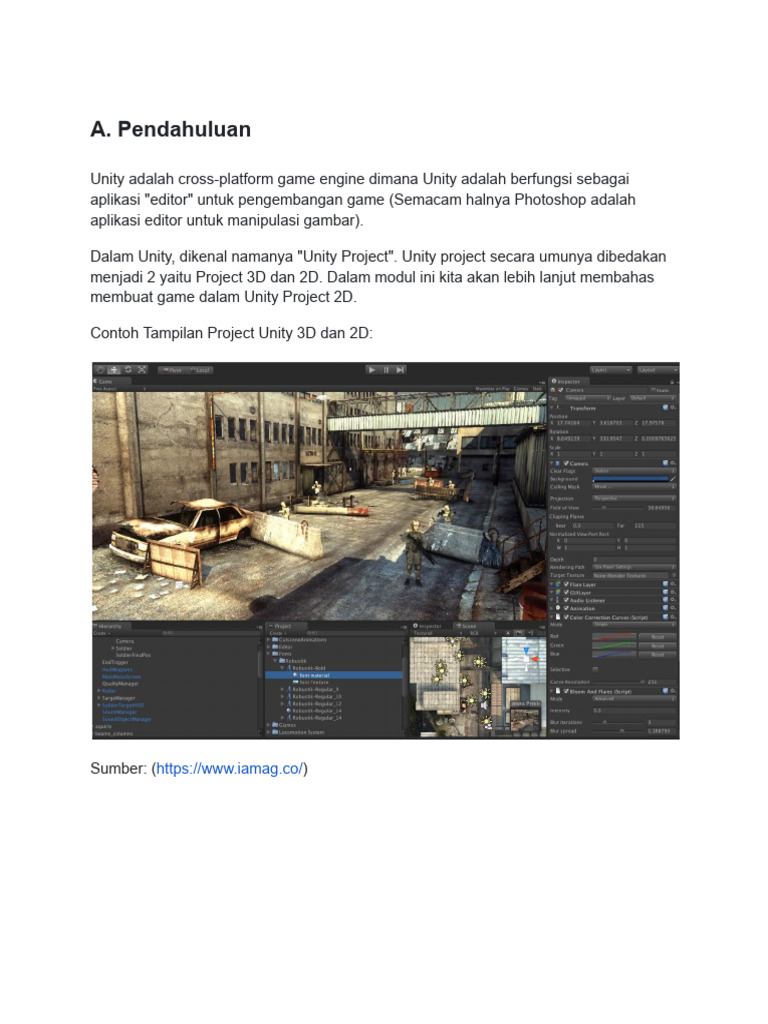Open the Clear Flags dropdown
Screen dimensions: 768x1024
click(x=634, y=471)
